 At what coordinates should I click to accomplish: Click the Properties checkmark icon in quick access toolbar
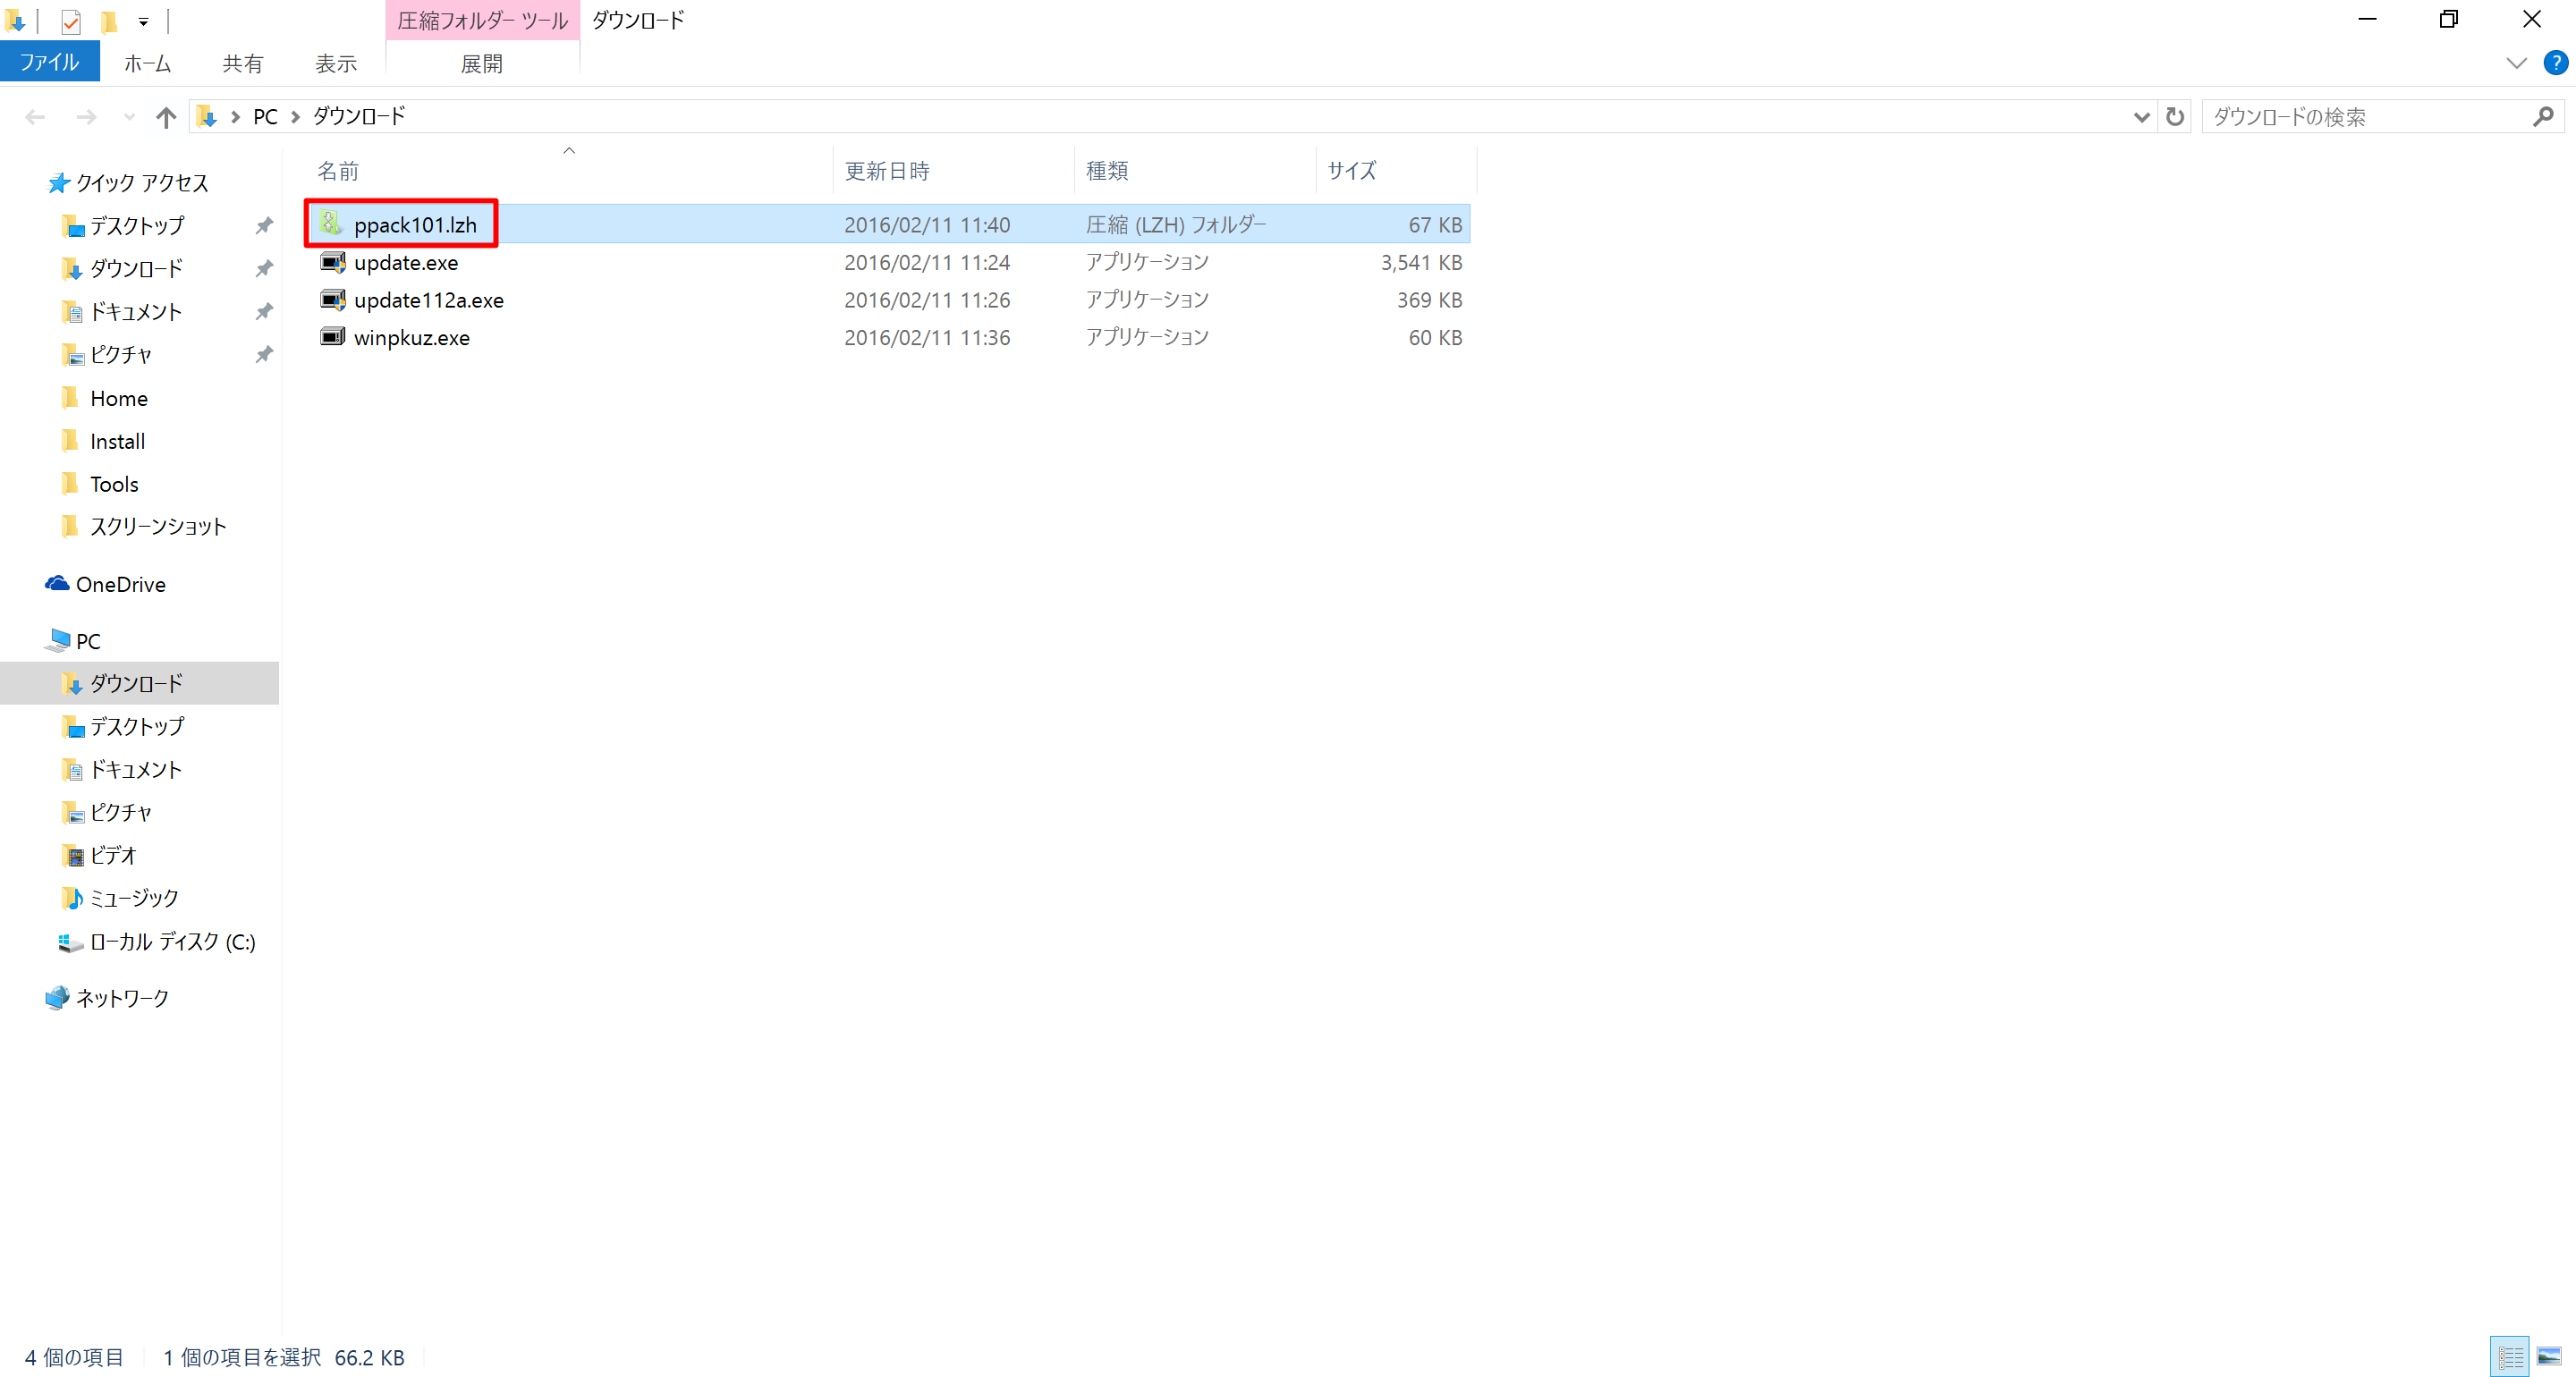(70, 21)
